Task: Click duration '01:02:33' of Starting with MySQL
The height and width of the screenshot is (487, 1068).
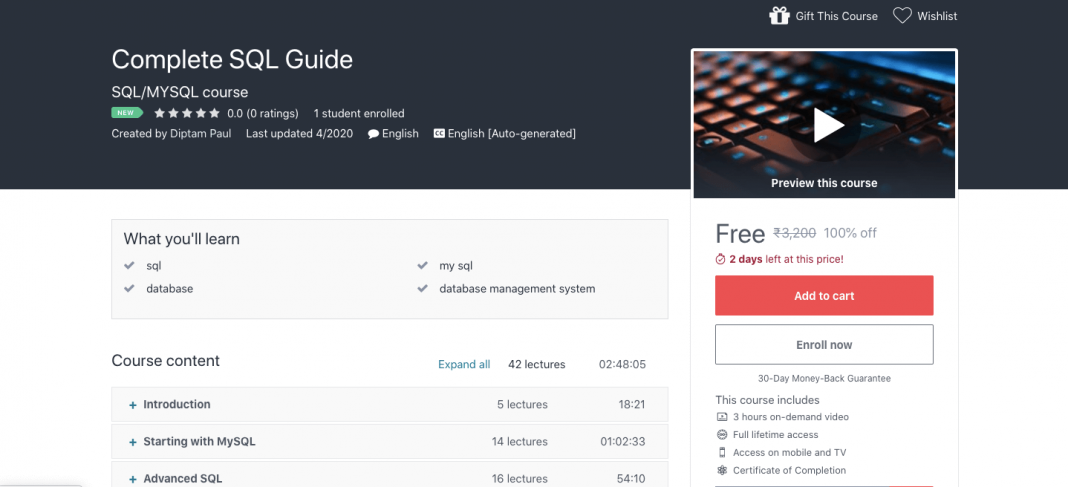Action: point(623,441)
